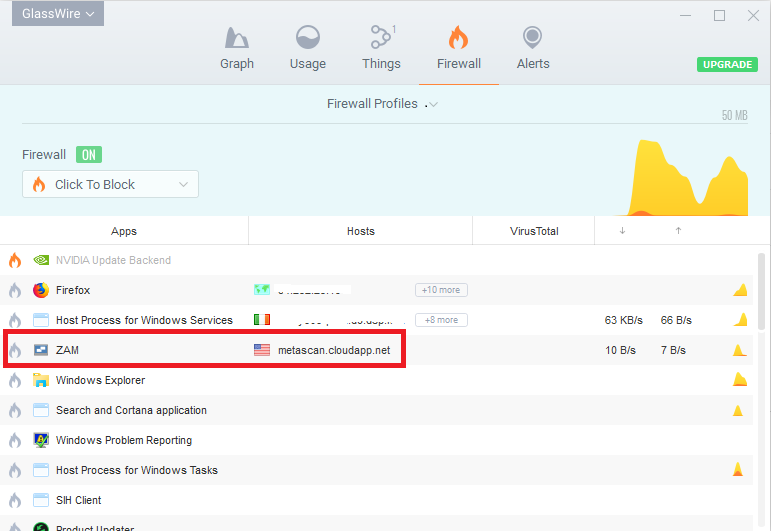Select the Windows Problem Reporting row label
Image resolution: width=771 pixels, height=531 pixels.
(124, 440)
